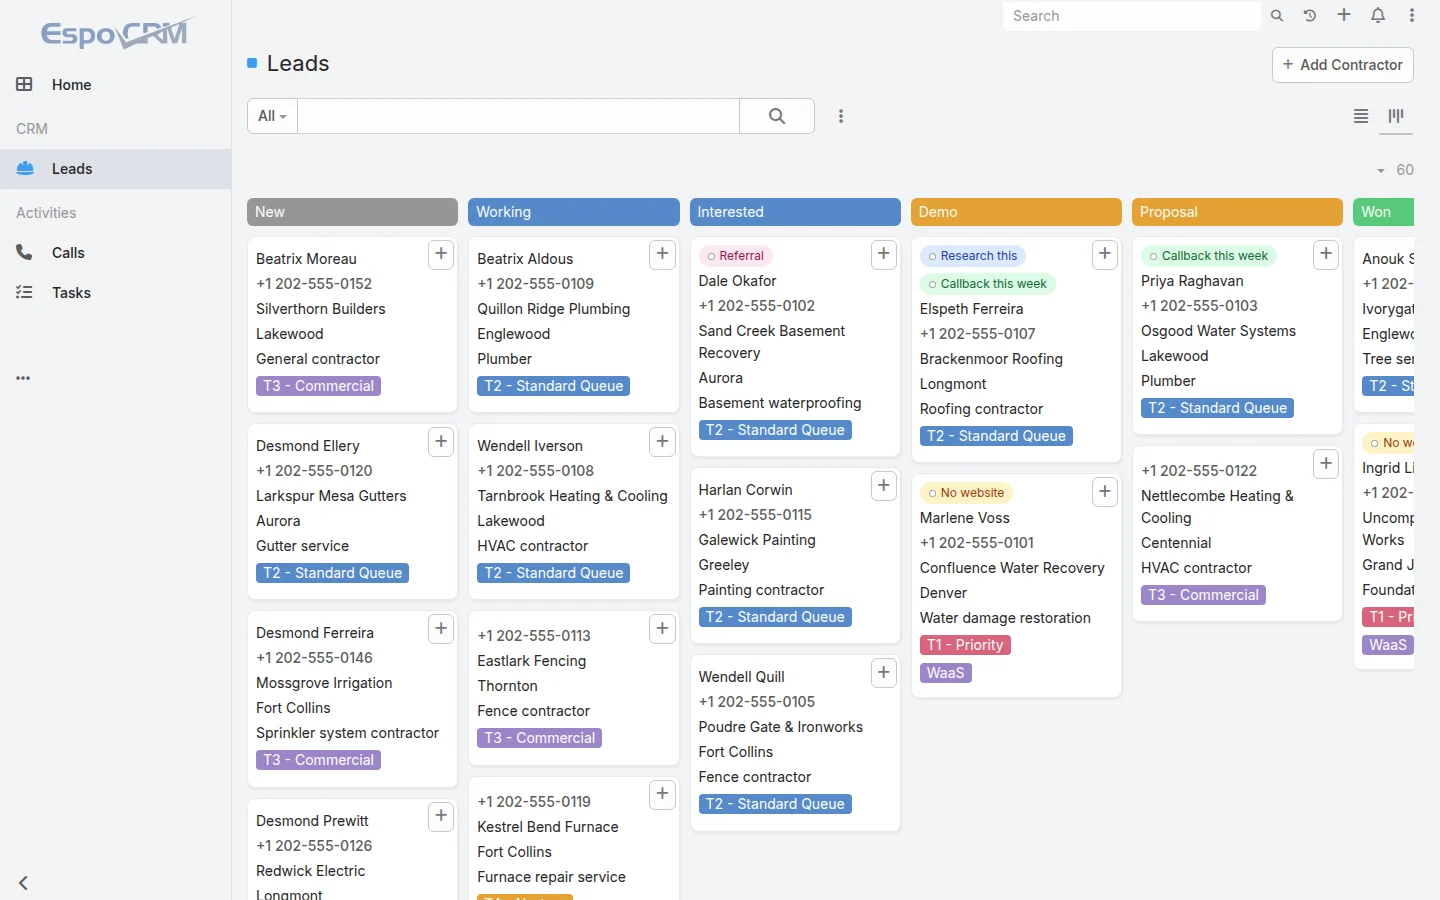Click phone +1 202-555-0115 on Harlan Corwin card
Screen dimensions: 1440x900
(755, 515)
